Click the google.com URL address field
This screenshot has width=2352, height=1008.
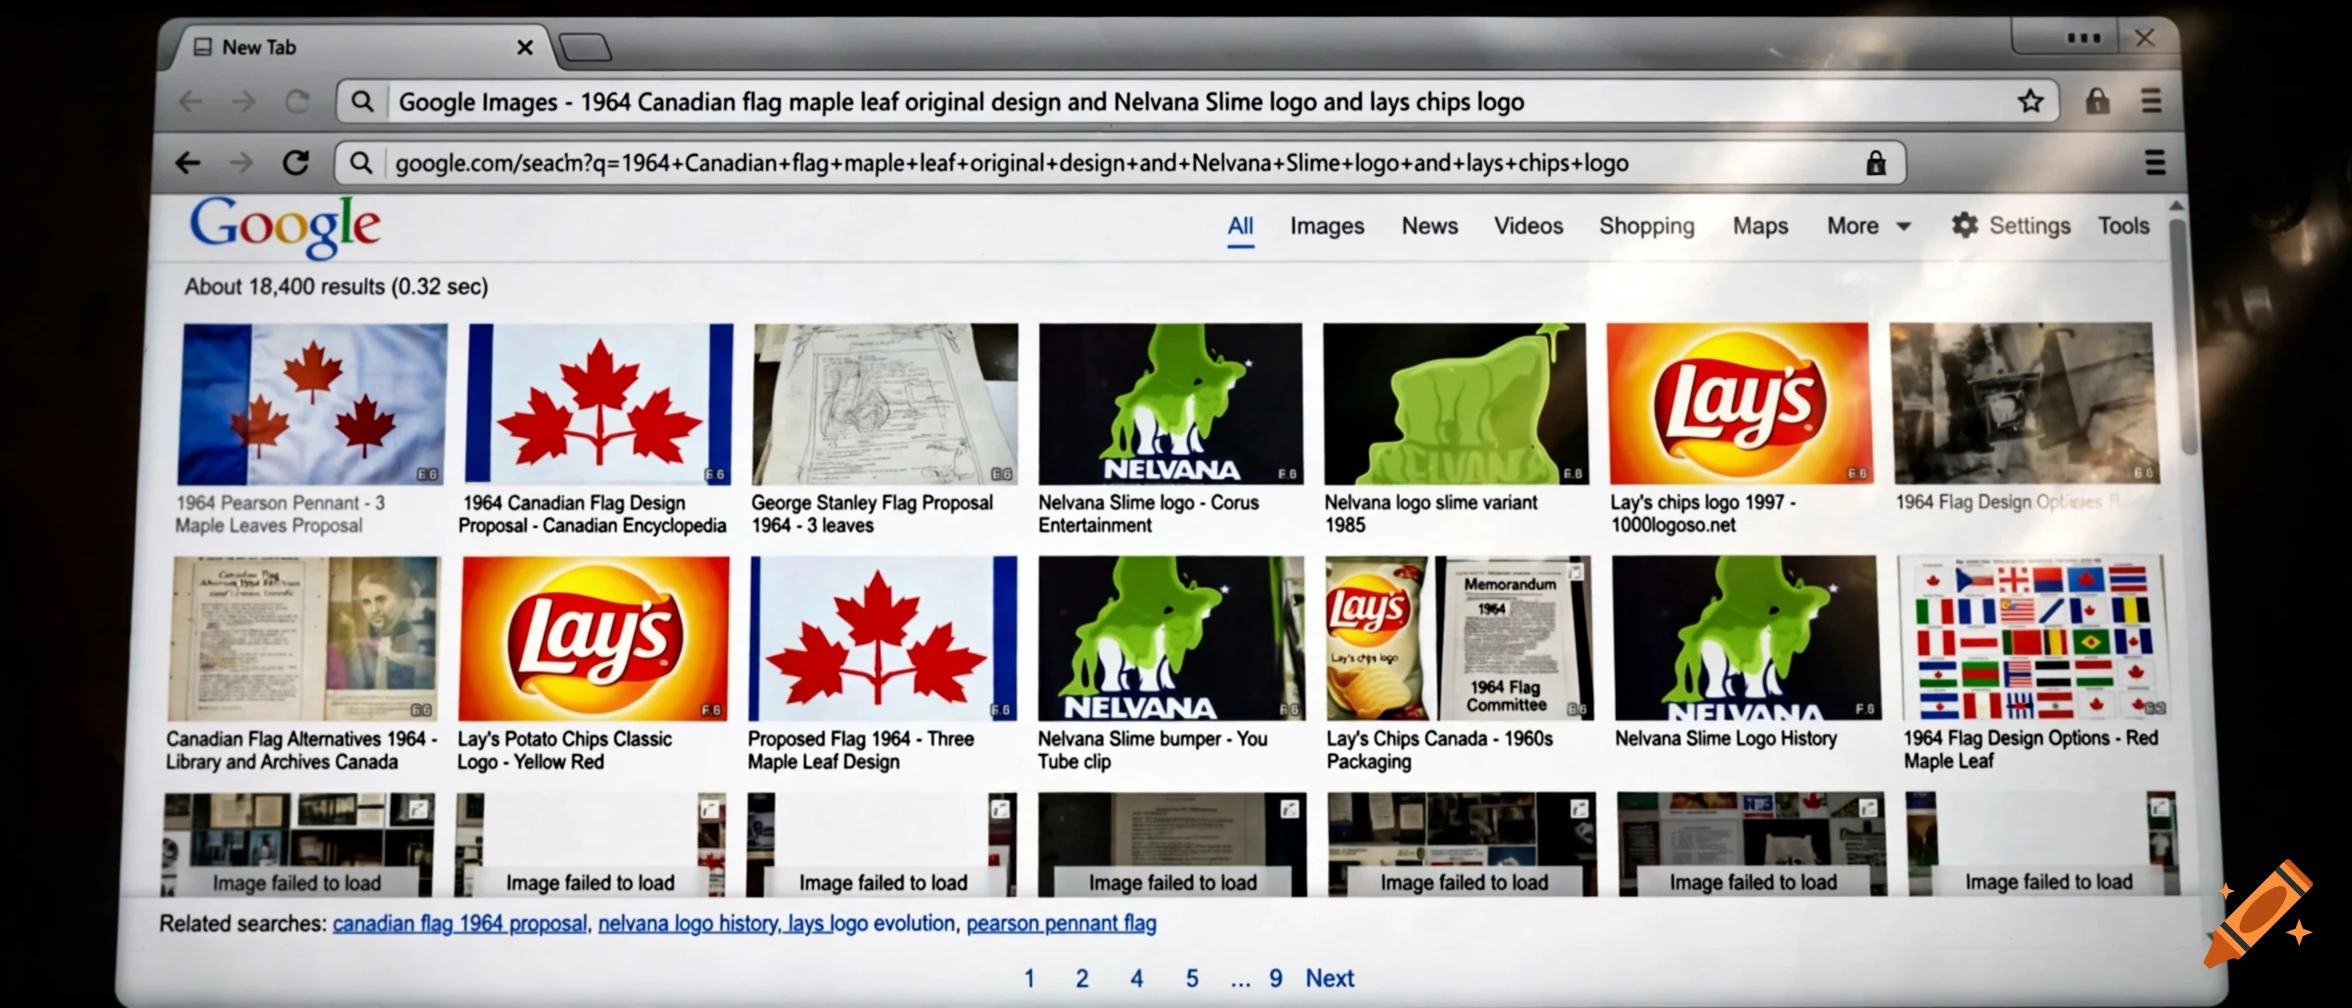click(x=1119, y=163)
